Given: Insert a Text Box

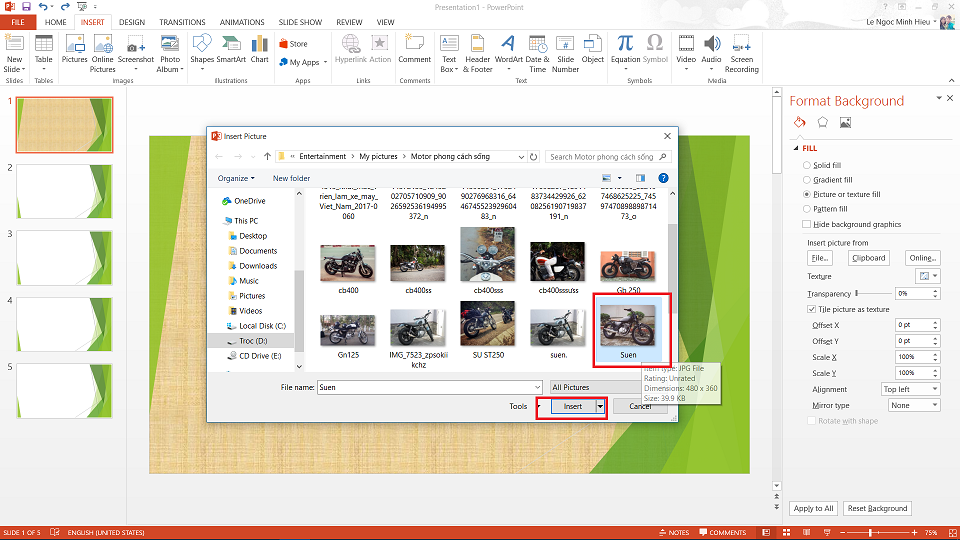Looking at the screenshot, I should coord(449,53).
